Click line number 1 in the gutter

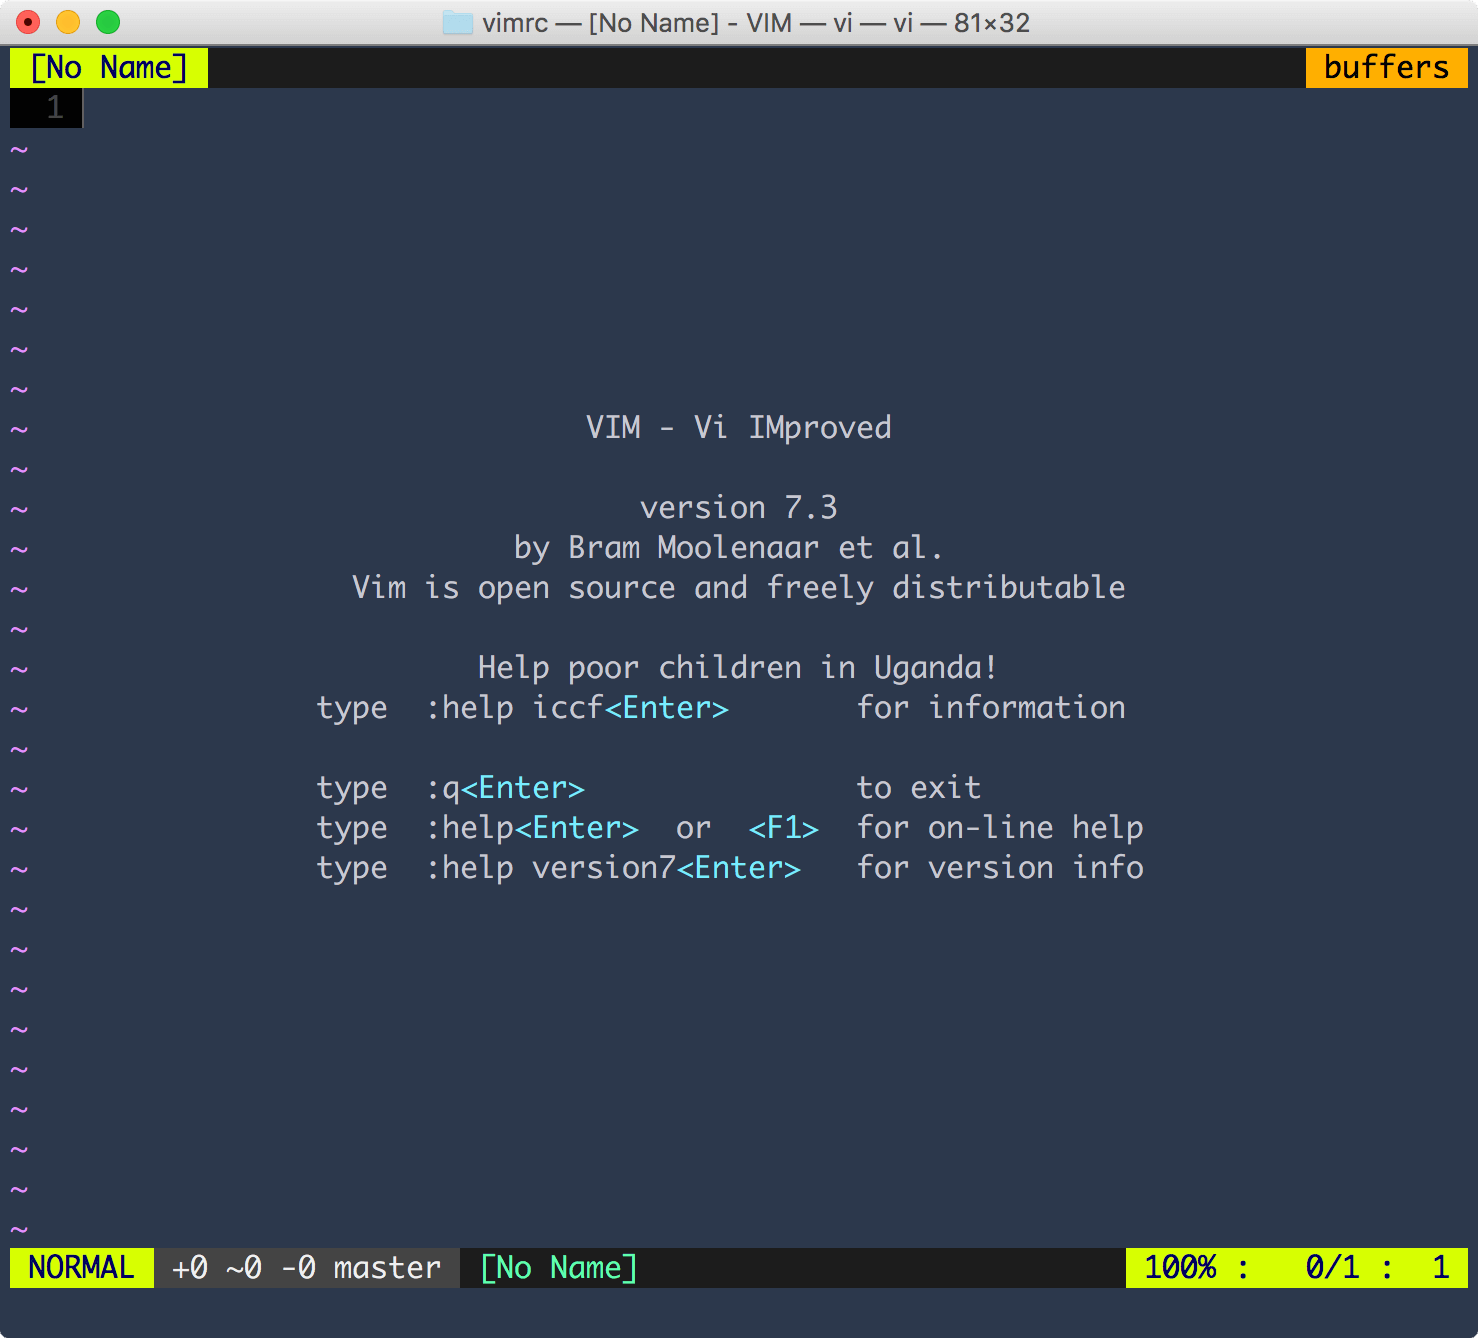coord(55,108)
